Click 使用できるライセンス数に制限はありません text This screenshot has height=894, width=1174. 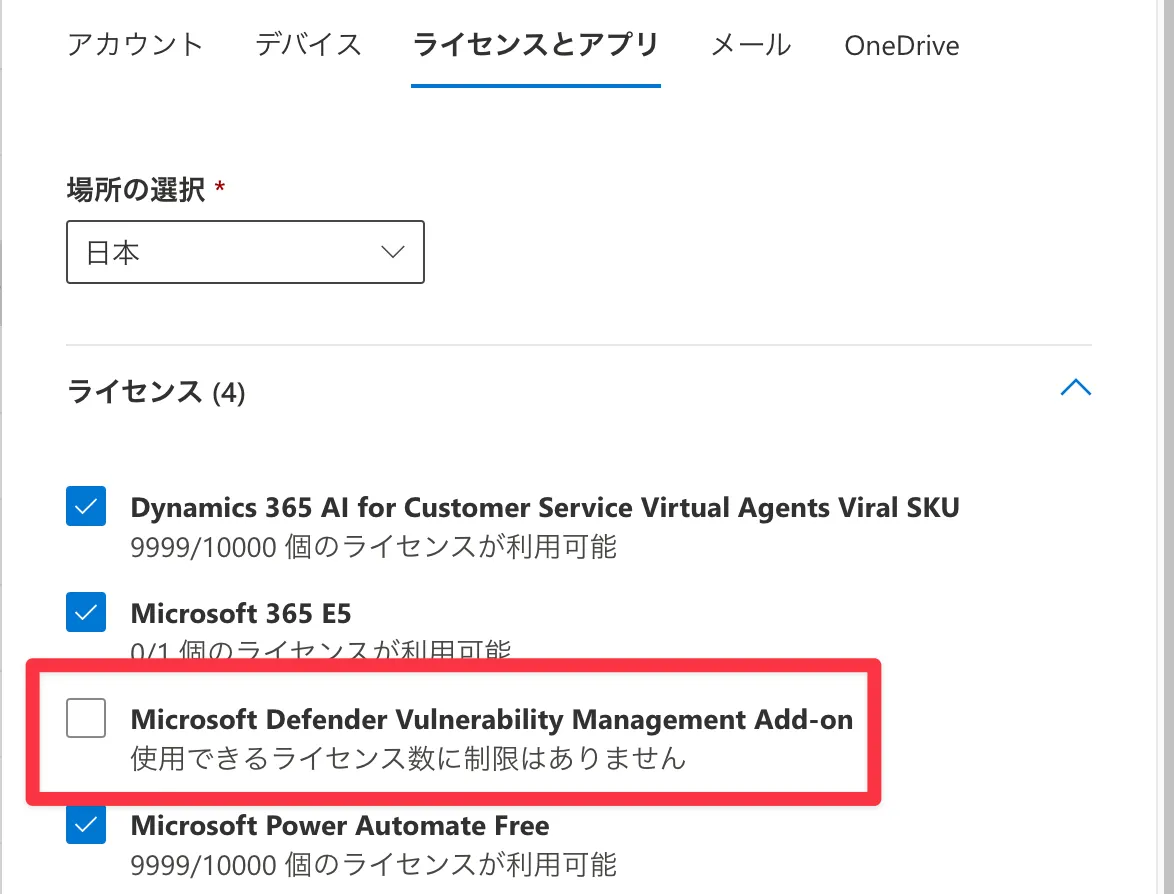coord(408,758)
